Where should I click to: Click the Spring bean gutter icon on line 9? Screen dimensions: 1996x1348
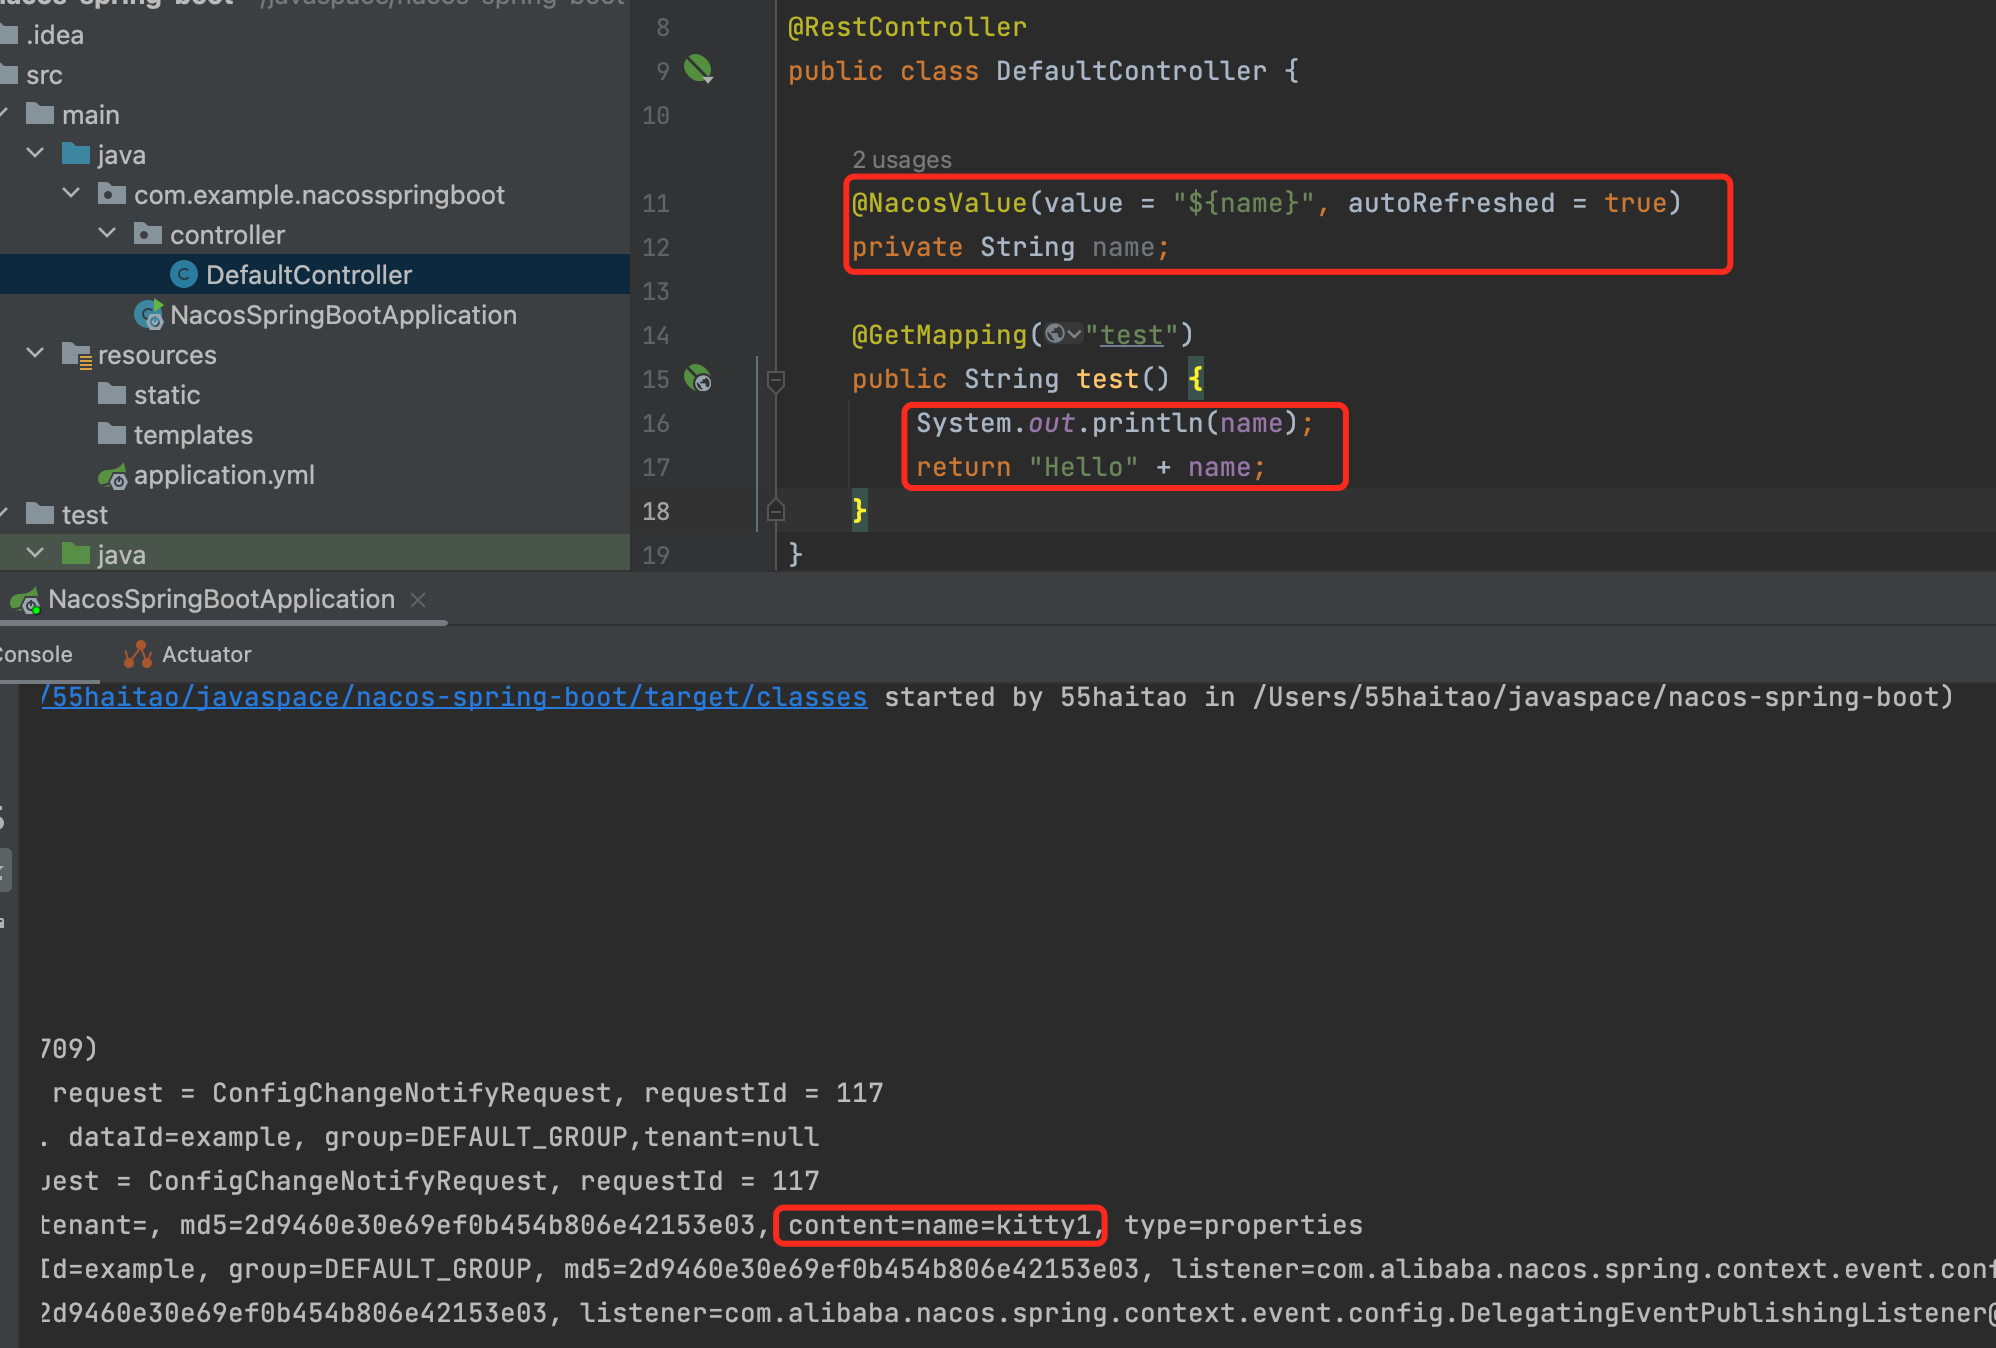click(698, 69)
